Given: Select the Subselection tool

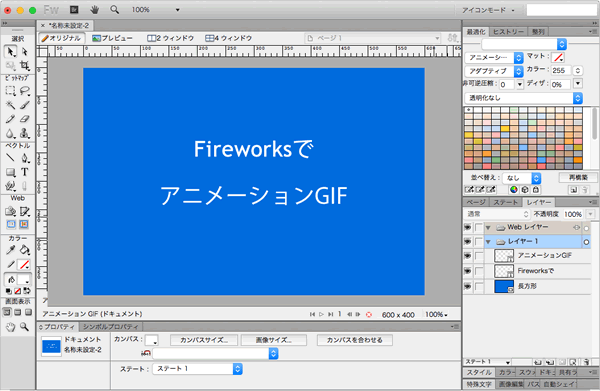Looking at the screenshot, I should (24, 51).
